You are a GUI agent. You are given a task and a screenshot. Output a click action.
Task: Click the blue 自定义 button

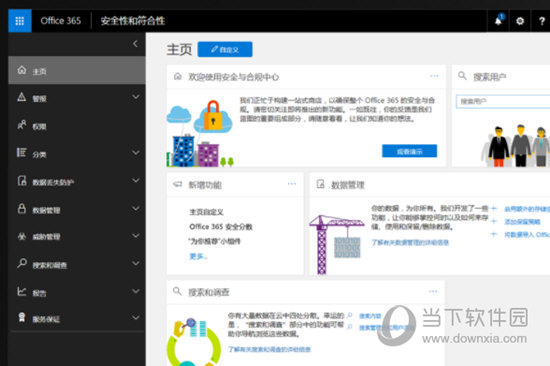pos(225,49)
